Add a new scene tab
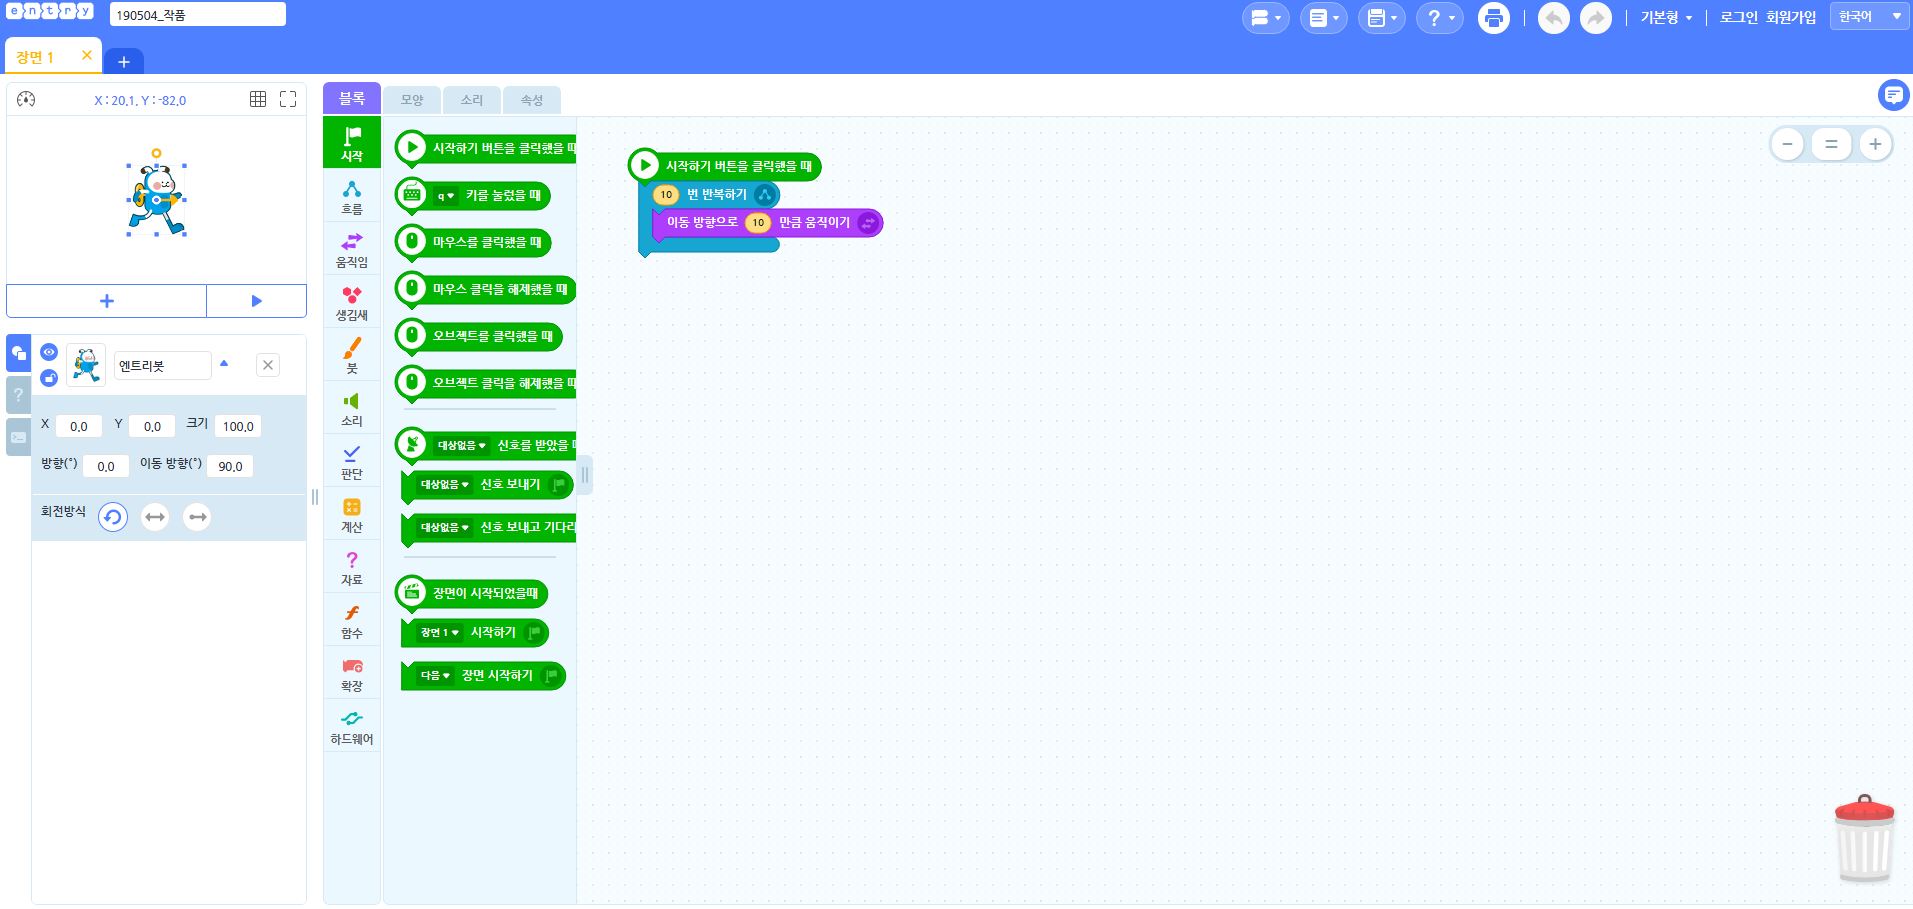 (x=124, y=61)
